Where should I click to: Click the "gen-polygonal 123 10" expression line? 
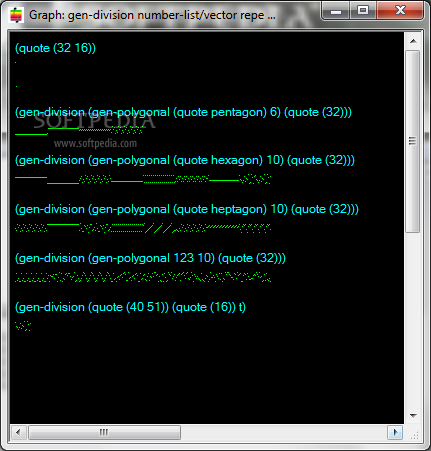pyautogui.click(x=150, y=258)
